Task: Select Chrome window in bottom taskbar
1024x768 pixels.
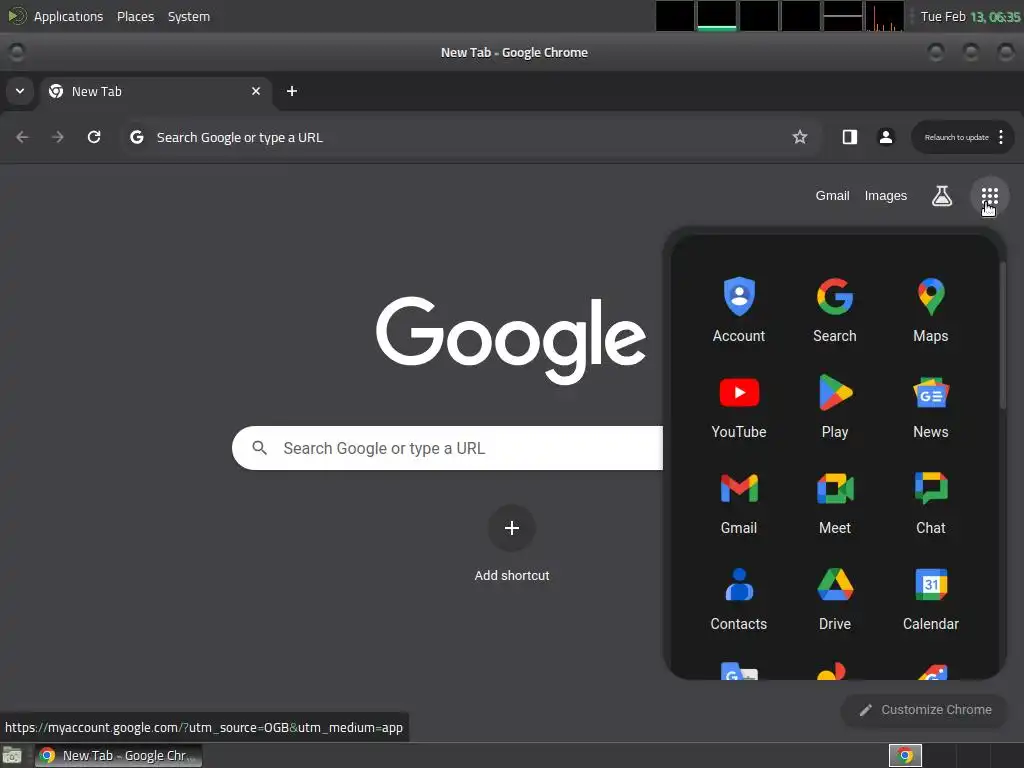Action: click(118, 756)
